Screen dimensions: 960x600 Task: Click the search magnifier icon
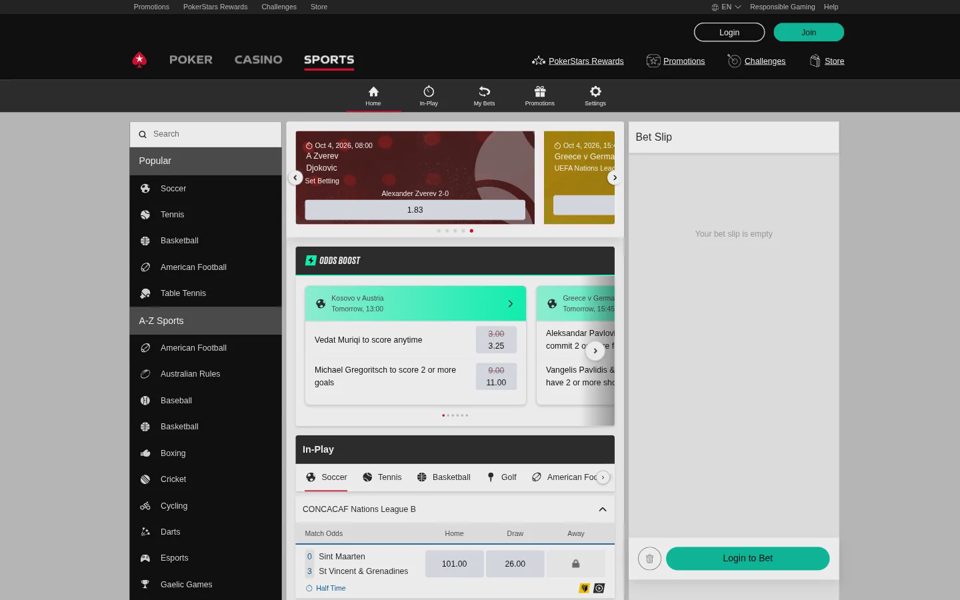[x=143, y=134]
